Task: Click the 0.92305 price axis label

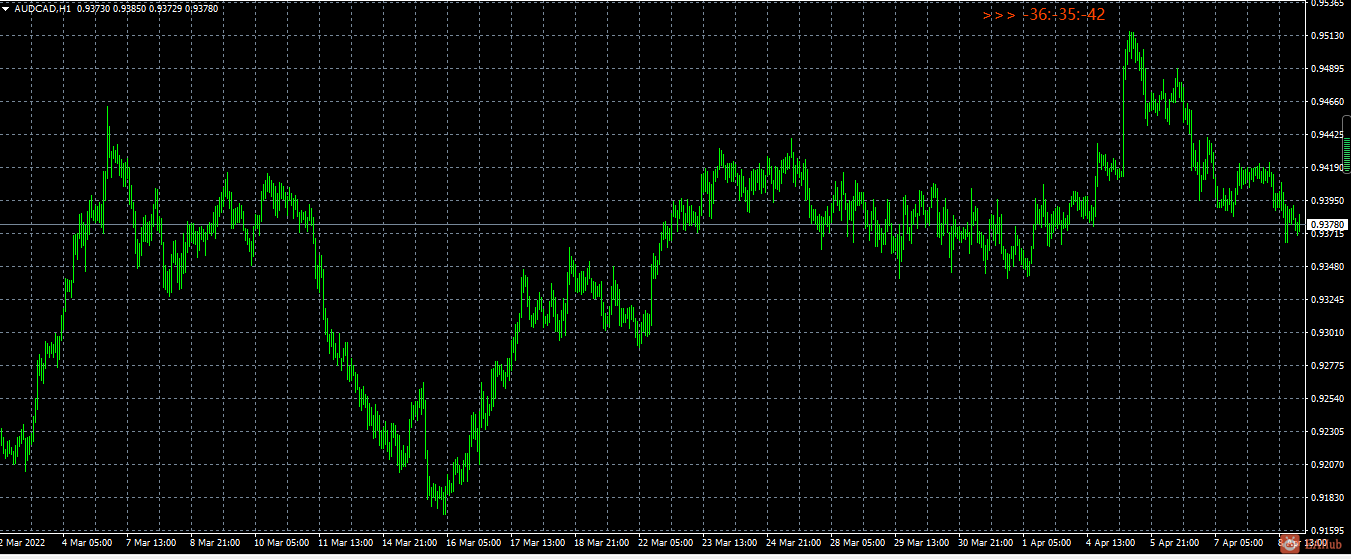Action: (1327, 432)
